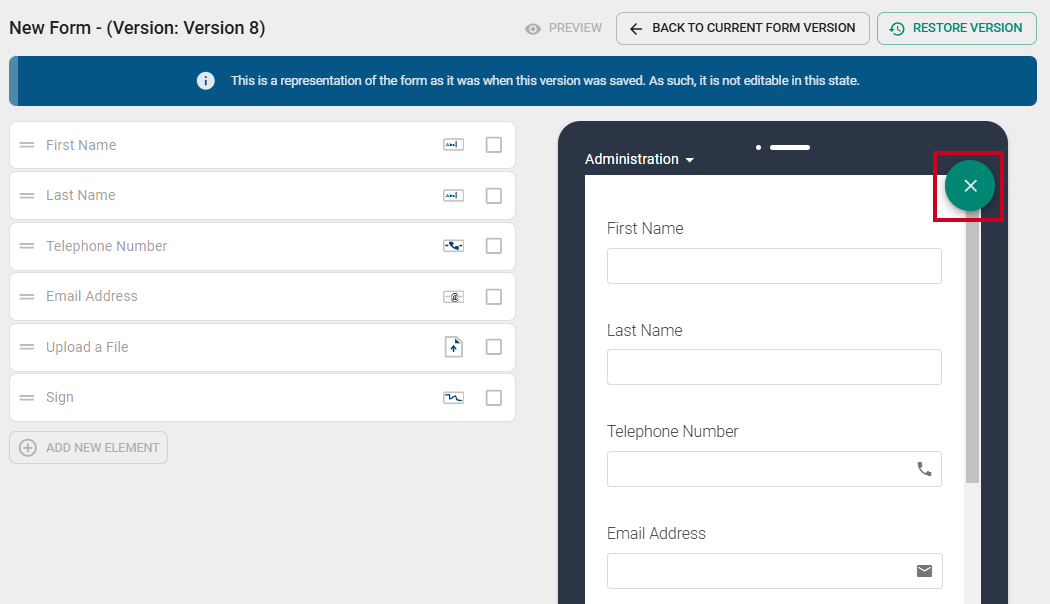1050x604 pixels.
Task: Click the version notice banner text
Action: coord(545,81)
